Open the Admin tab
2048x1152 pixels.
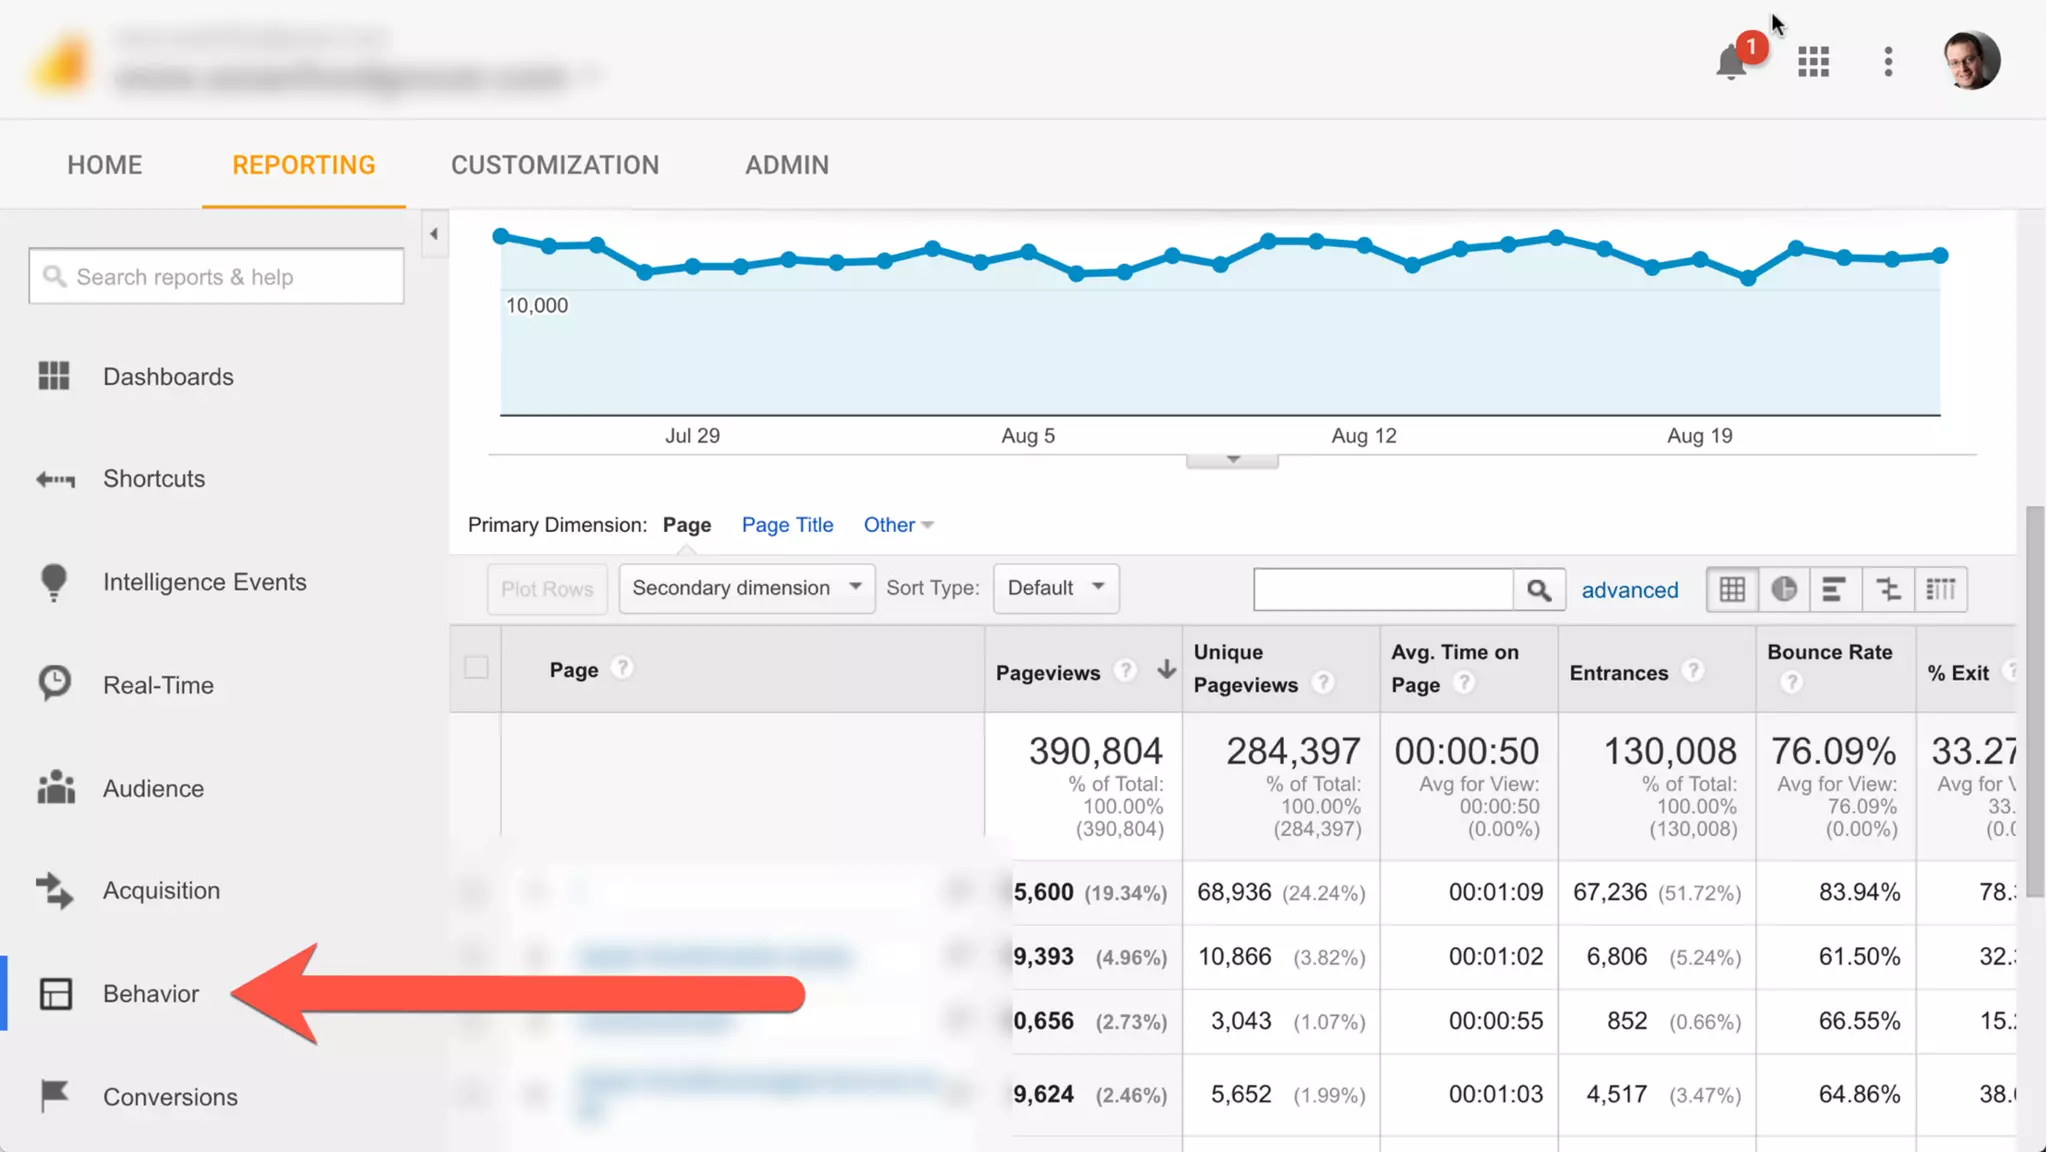pyautogui.click(x=787, y=165)
